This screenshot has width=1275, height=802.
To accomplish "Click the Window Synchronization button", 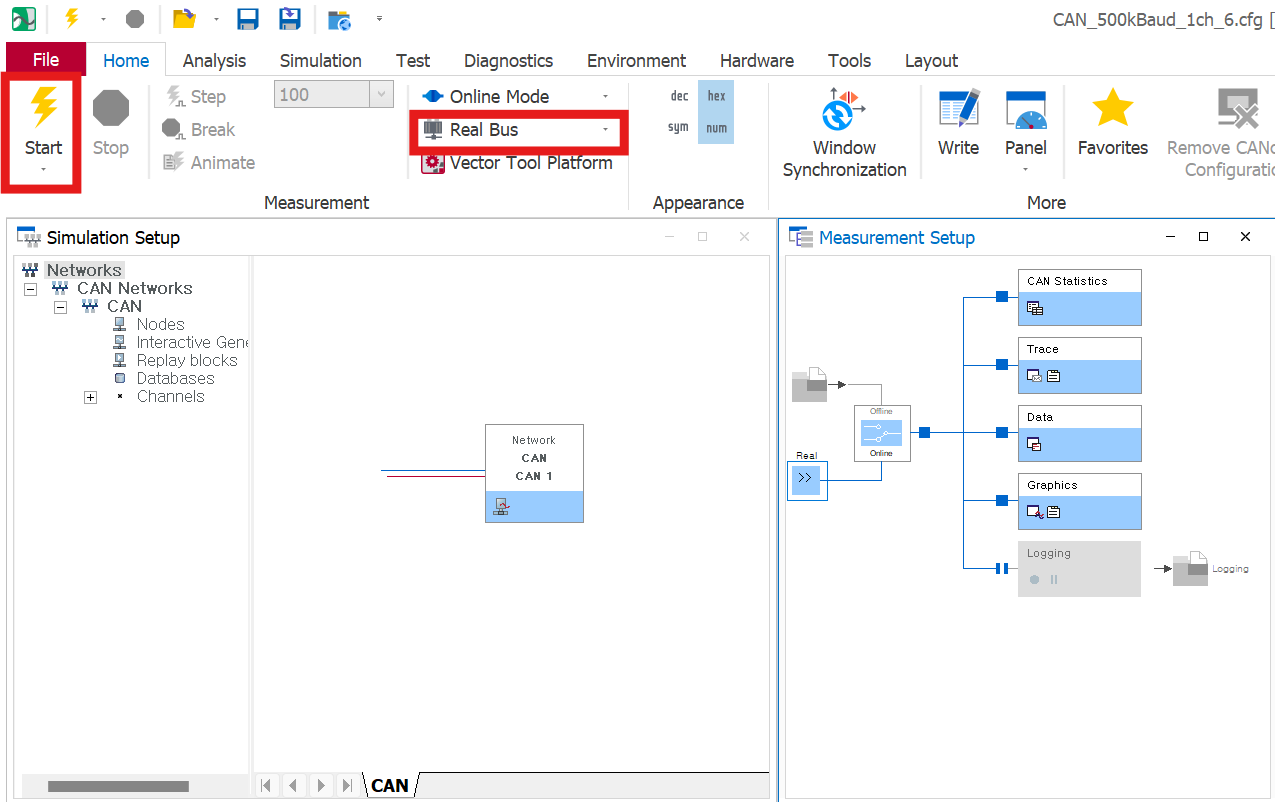I will click(844, 134).
